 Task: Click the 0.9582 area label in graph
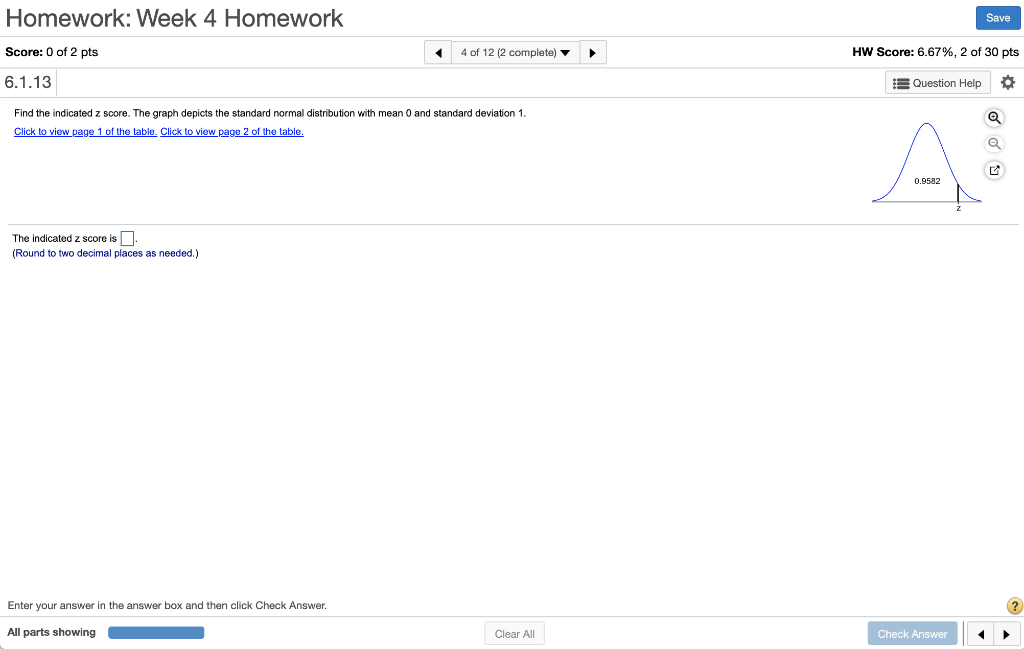click(927, 181)
